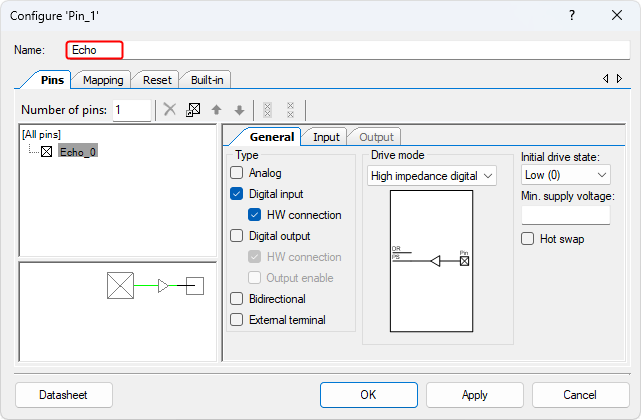This screenshot has width=641, height=420.
Task: Open the Drive mode dropdown
Action: pos(432,176)
